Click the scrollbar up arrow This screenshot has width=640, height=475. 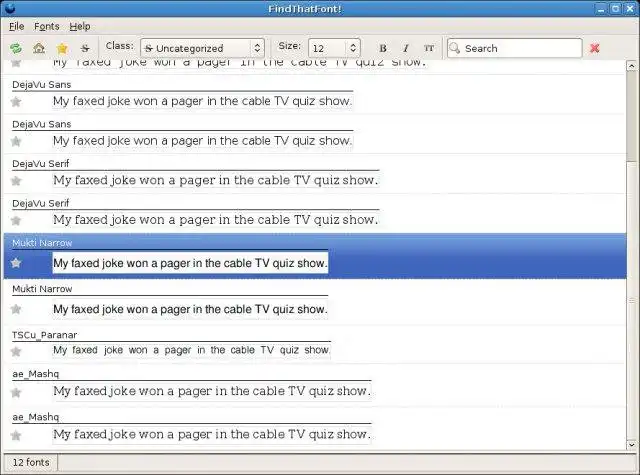pos(631,65)
